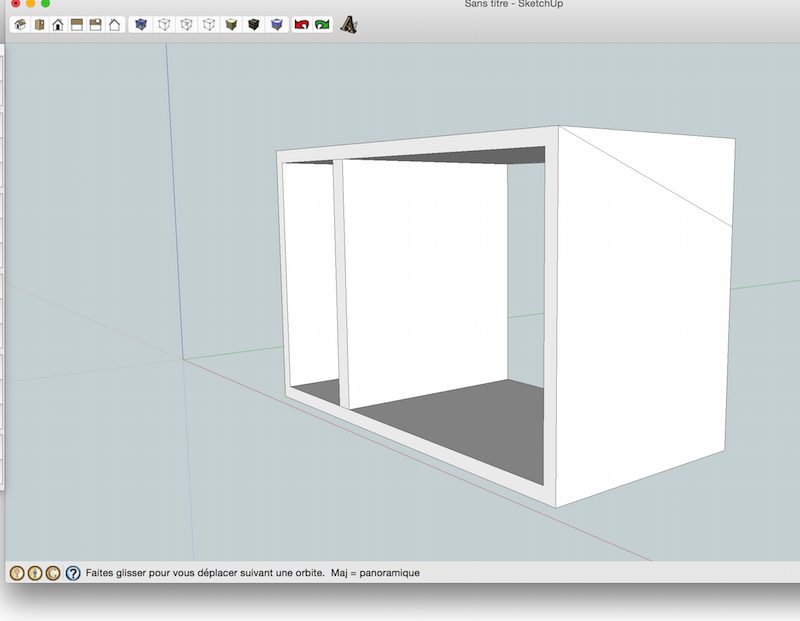Screen dimensions: 800x621
Task: Switch to the Left view outline icon
Action: (x=114, y=24)
